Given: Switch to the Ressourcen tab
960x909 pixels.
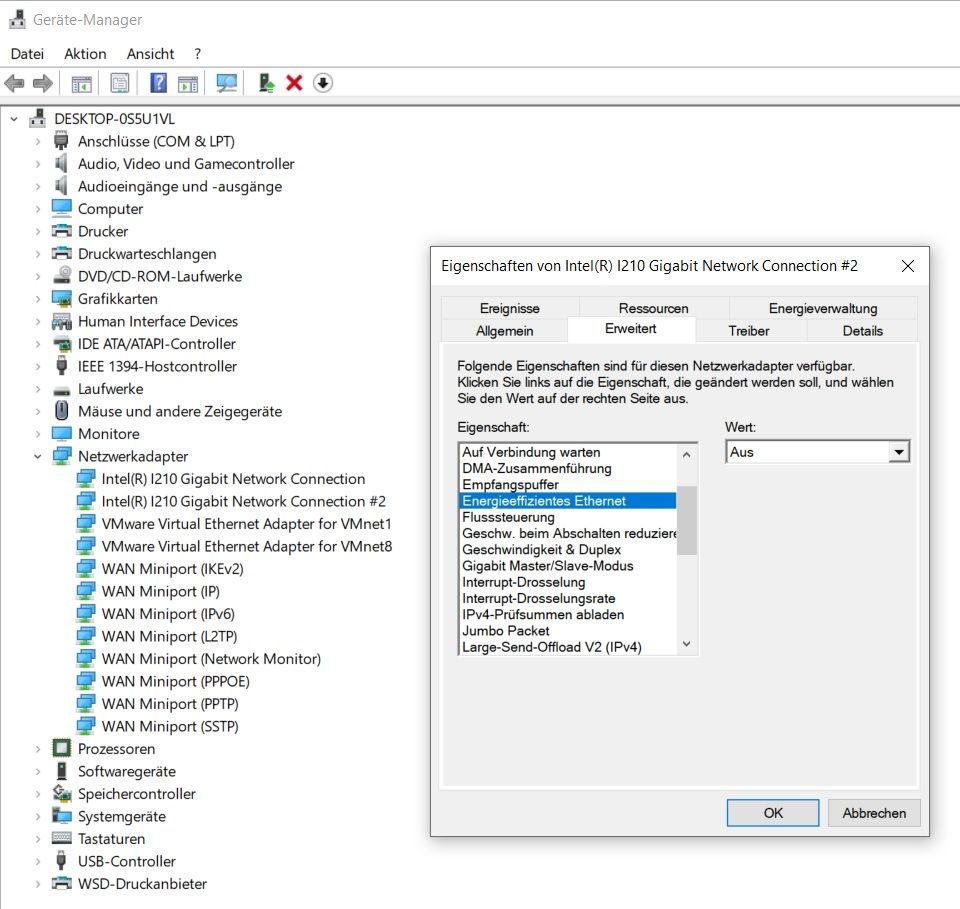Looking at the screenshot, I should click(653, 308).
